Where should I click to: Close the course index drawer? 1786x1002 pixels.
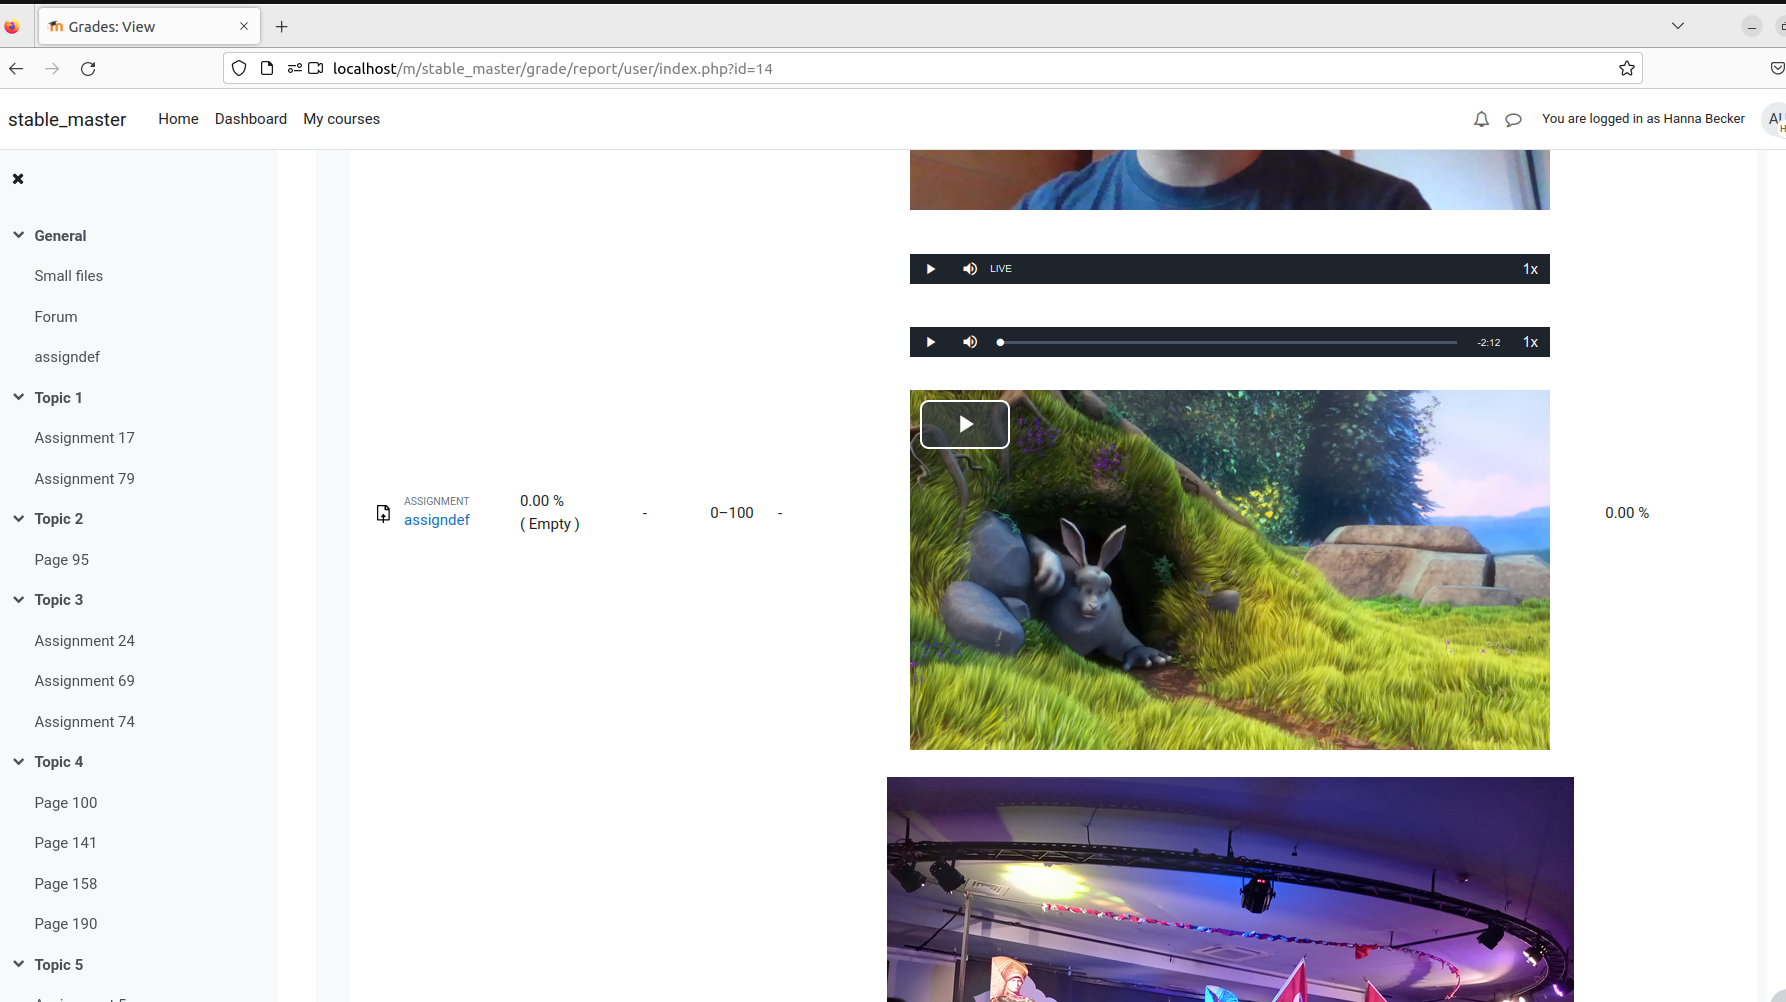pos(18,179)
